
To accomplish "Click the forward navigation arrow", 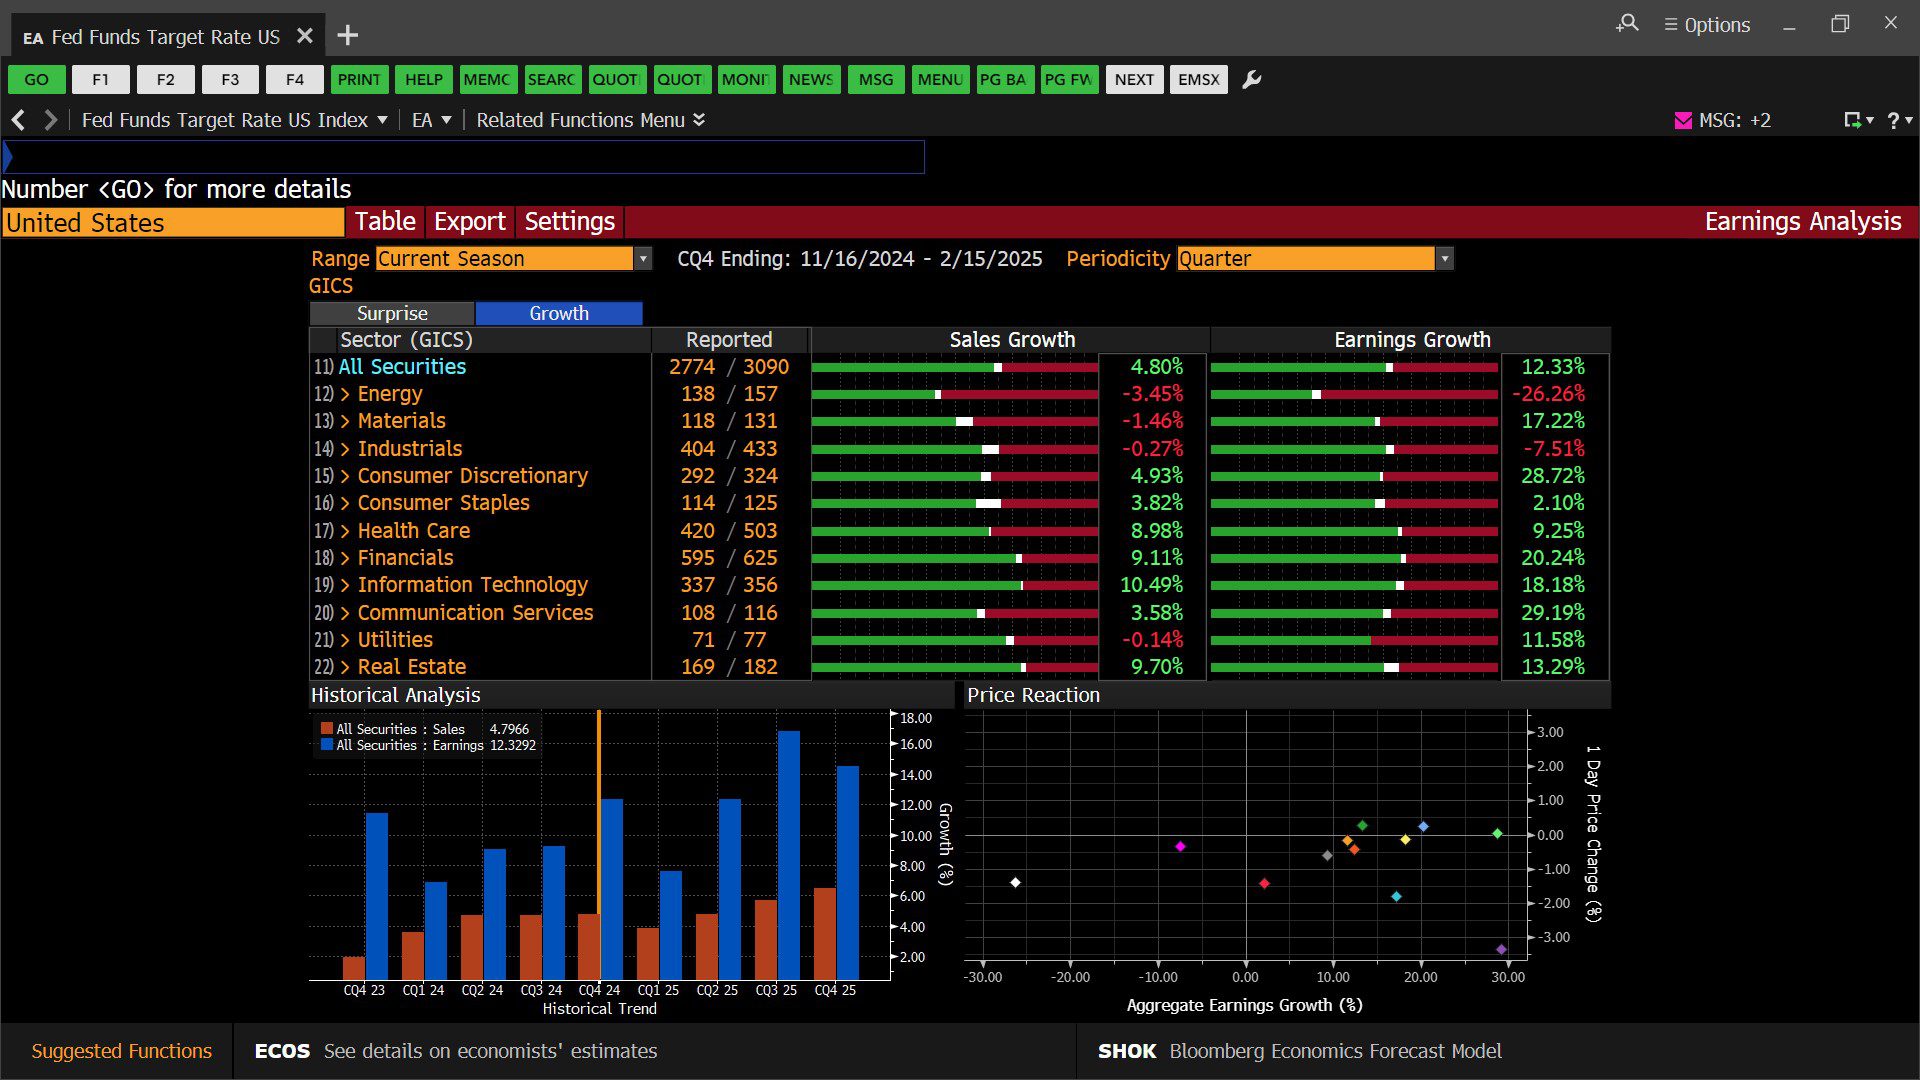I will point(50,120).
